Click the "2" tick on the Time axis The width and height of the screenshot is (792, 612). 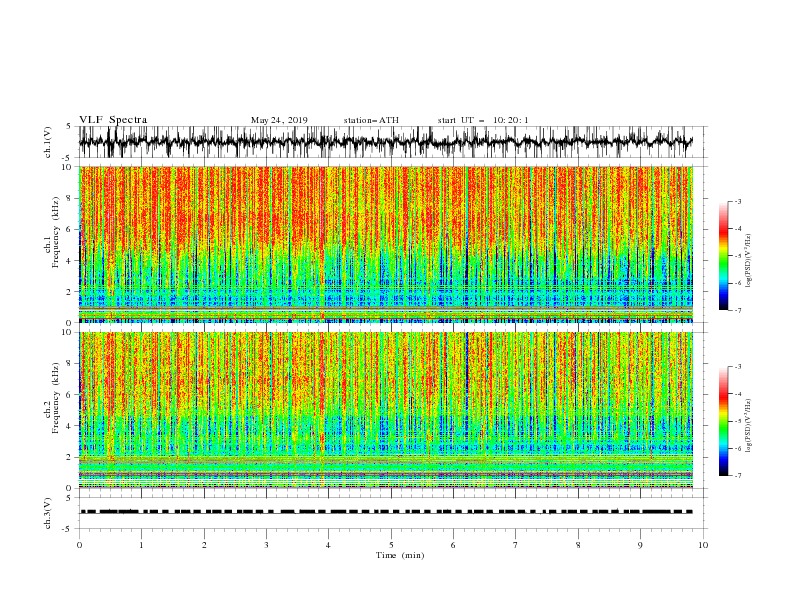[x=204, y=545]
